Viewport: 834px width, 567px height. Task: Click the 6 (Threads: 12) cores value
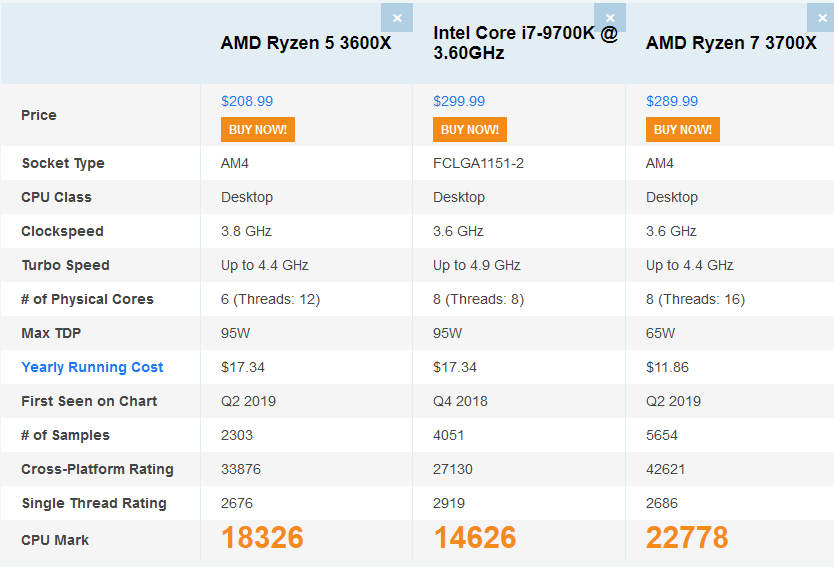[270, 299]
